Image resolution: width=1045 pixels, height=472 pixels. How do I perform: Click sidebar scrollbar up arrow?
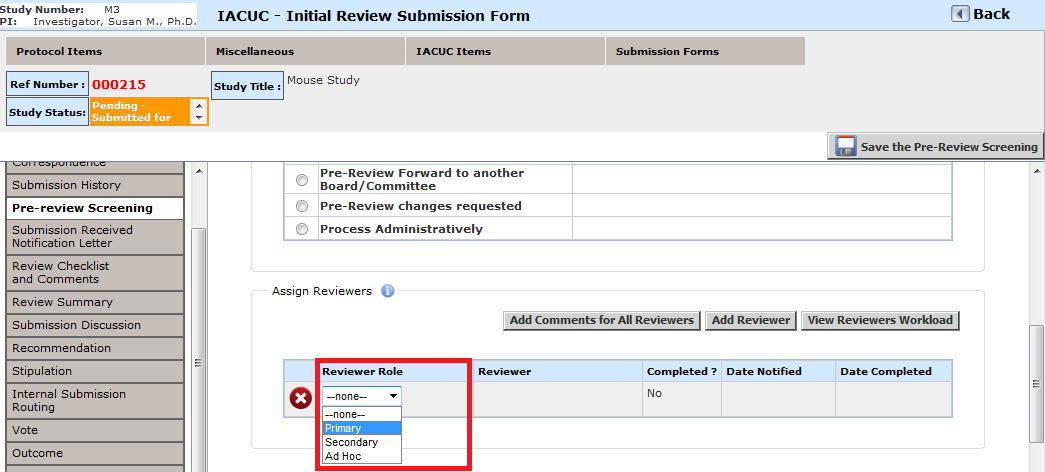(199, 171)
